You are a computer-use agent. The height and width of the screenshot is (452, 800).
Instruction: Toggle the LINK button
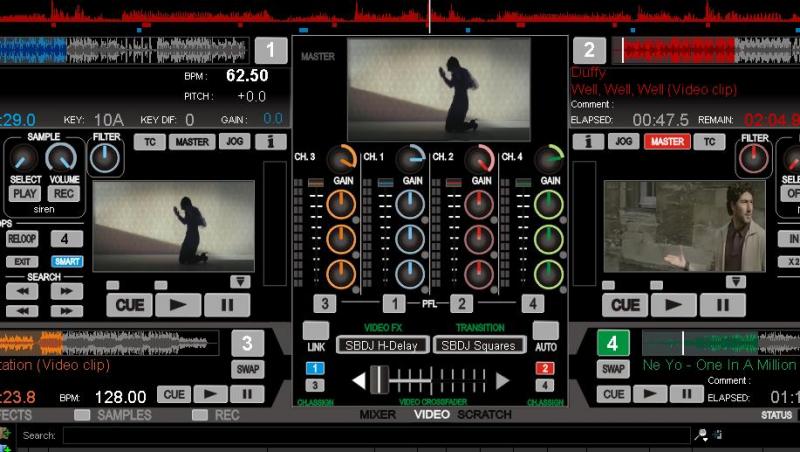pyautogui.click(x=316, y=331)
